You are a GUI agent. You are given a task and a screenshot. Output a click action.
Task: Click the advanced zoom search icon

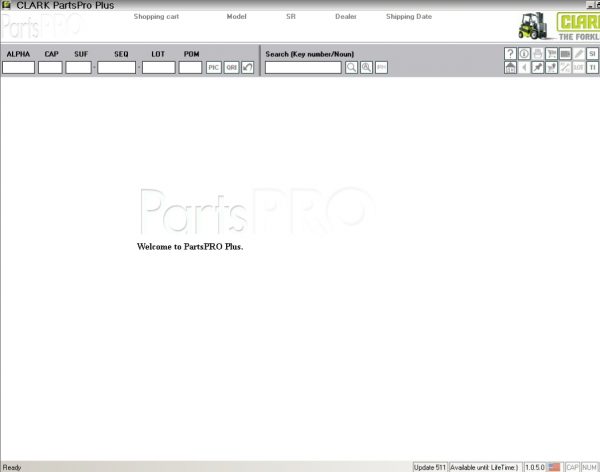click(x=366, y=67)
